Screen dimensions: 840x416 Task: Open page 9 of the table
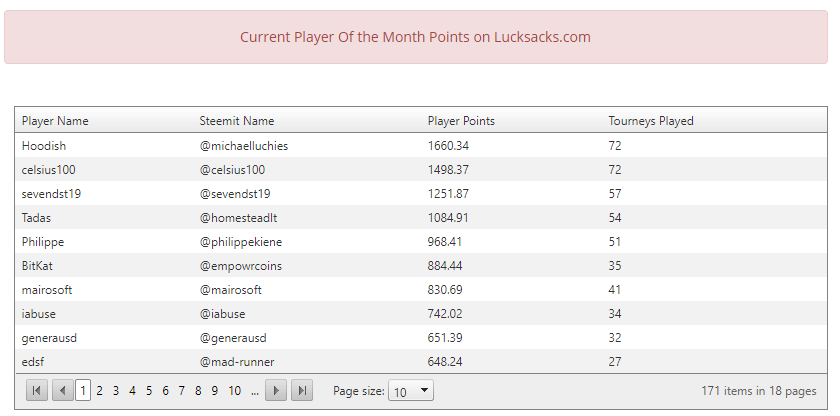click(215, 391)
